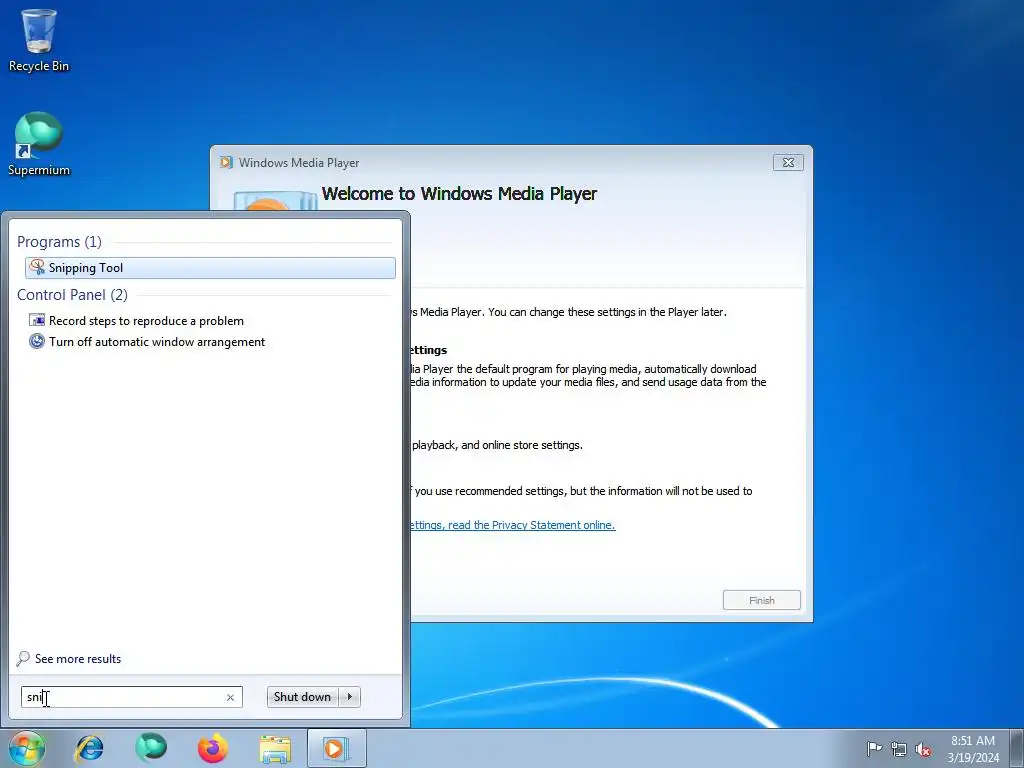Image resolution: width=1024 pixels, height=768 pixels.
Task: Switch to Windows Media Player taskbar button
Action: [337, 748]
